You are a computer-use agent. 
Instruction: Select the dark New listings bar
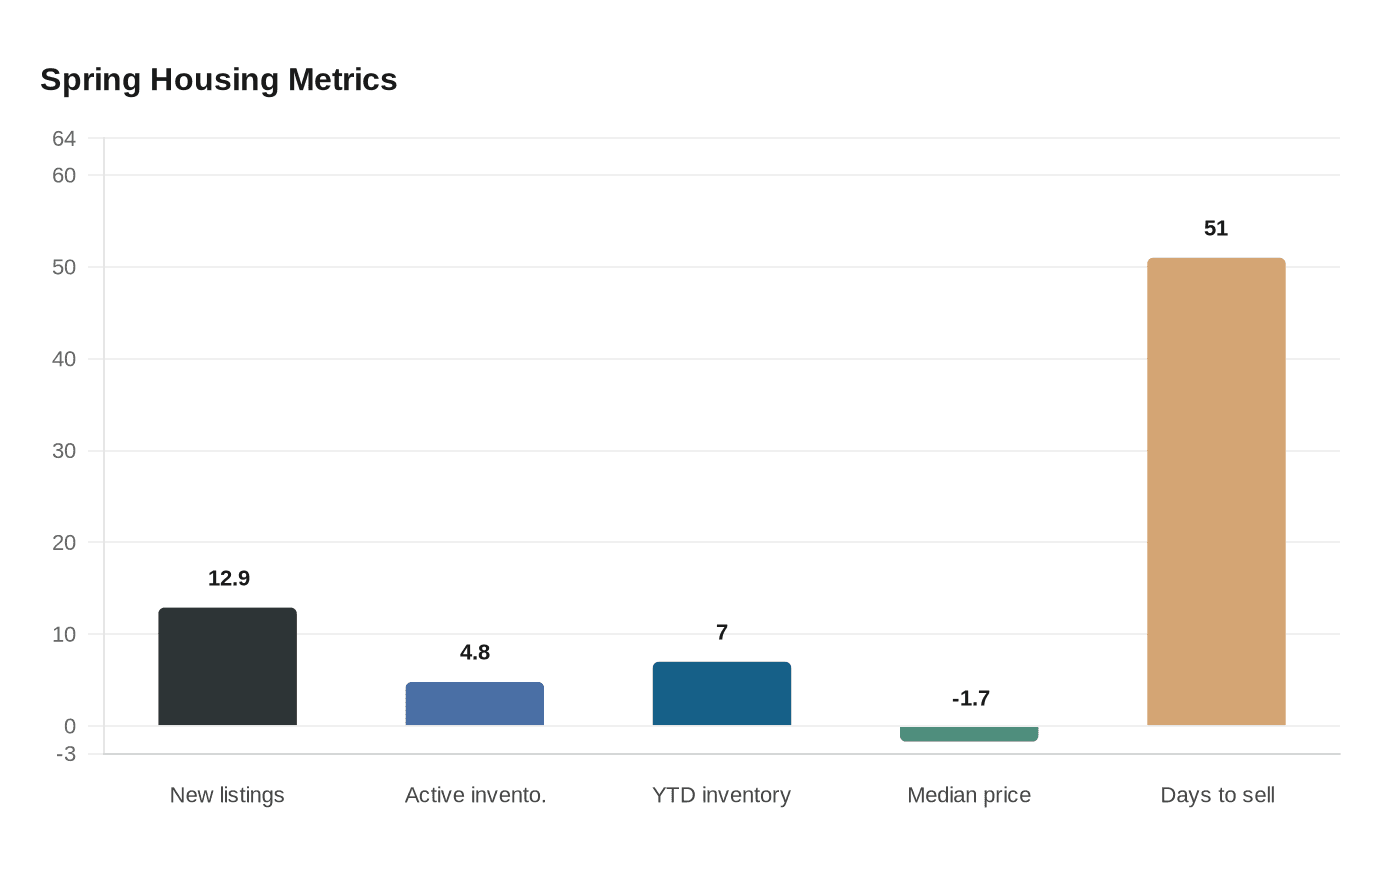227,667
